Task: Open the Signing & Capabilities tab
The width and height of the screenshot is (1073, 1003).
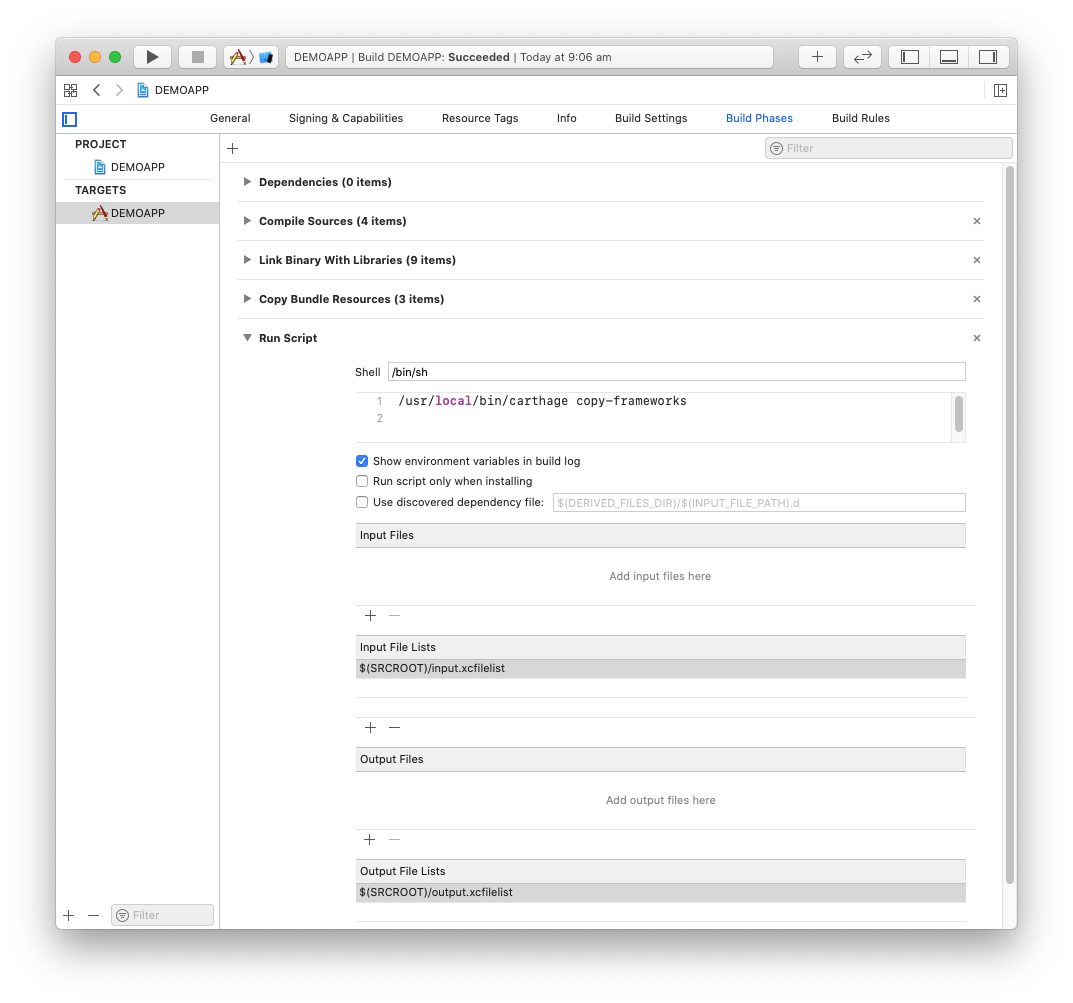Action: 346,118
